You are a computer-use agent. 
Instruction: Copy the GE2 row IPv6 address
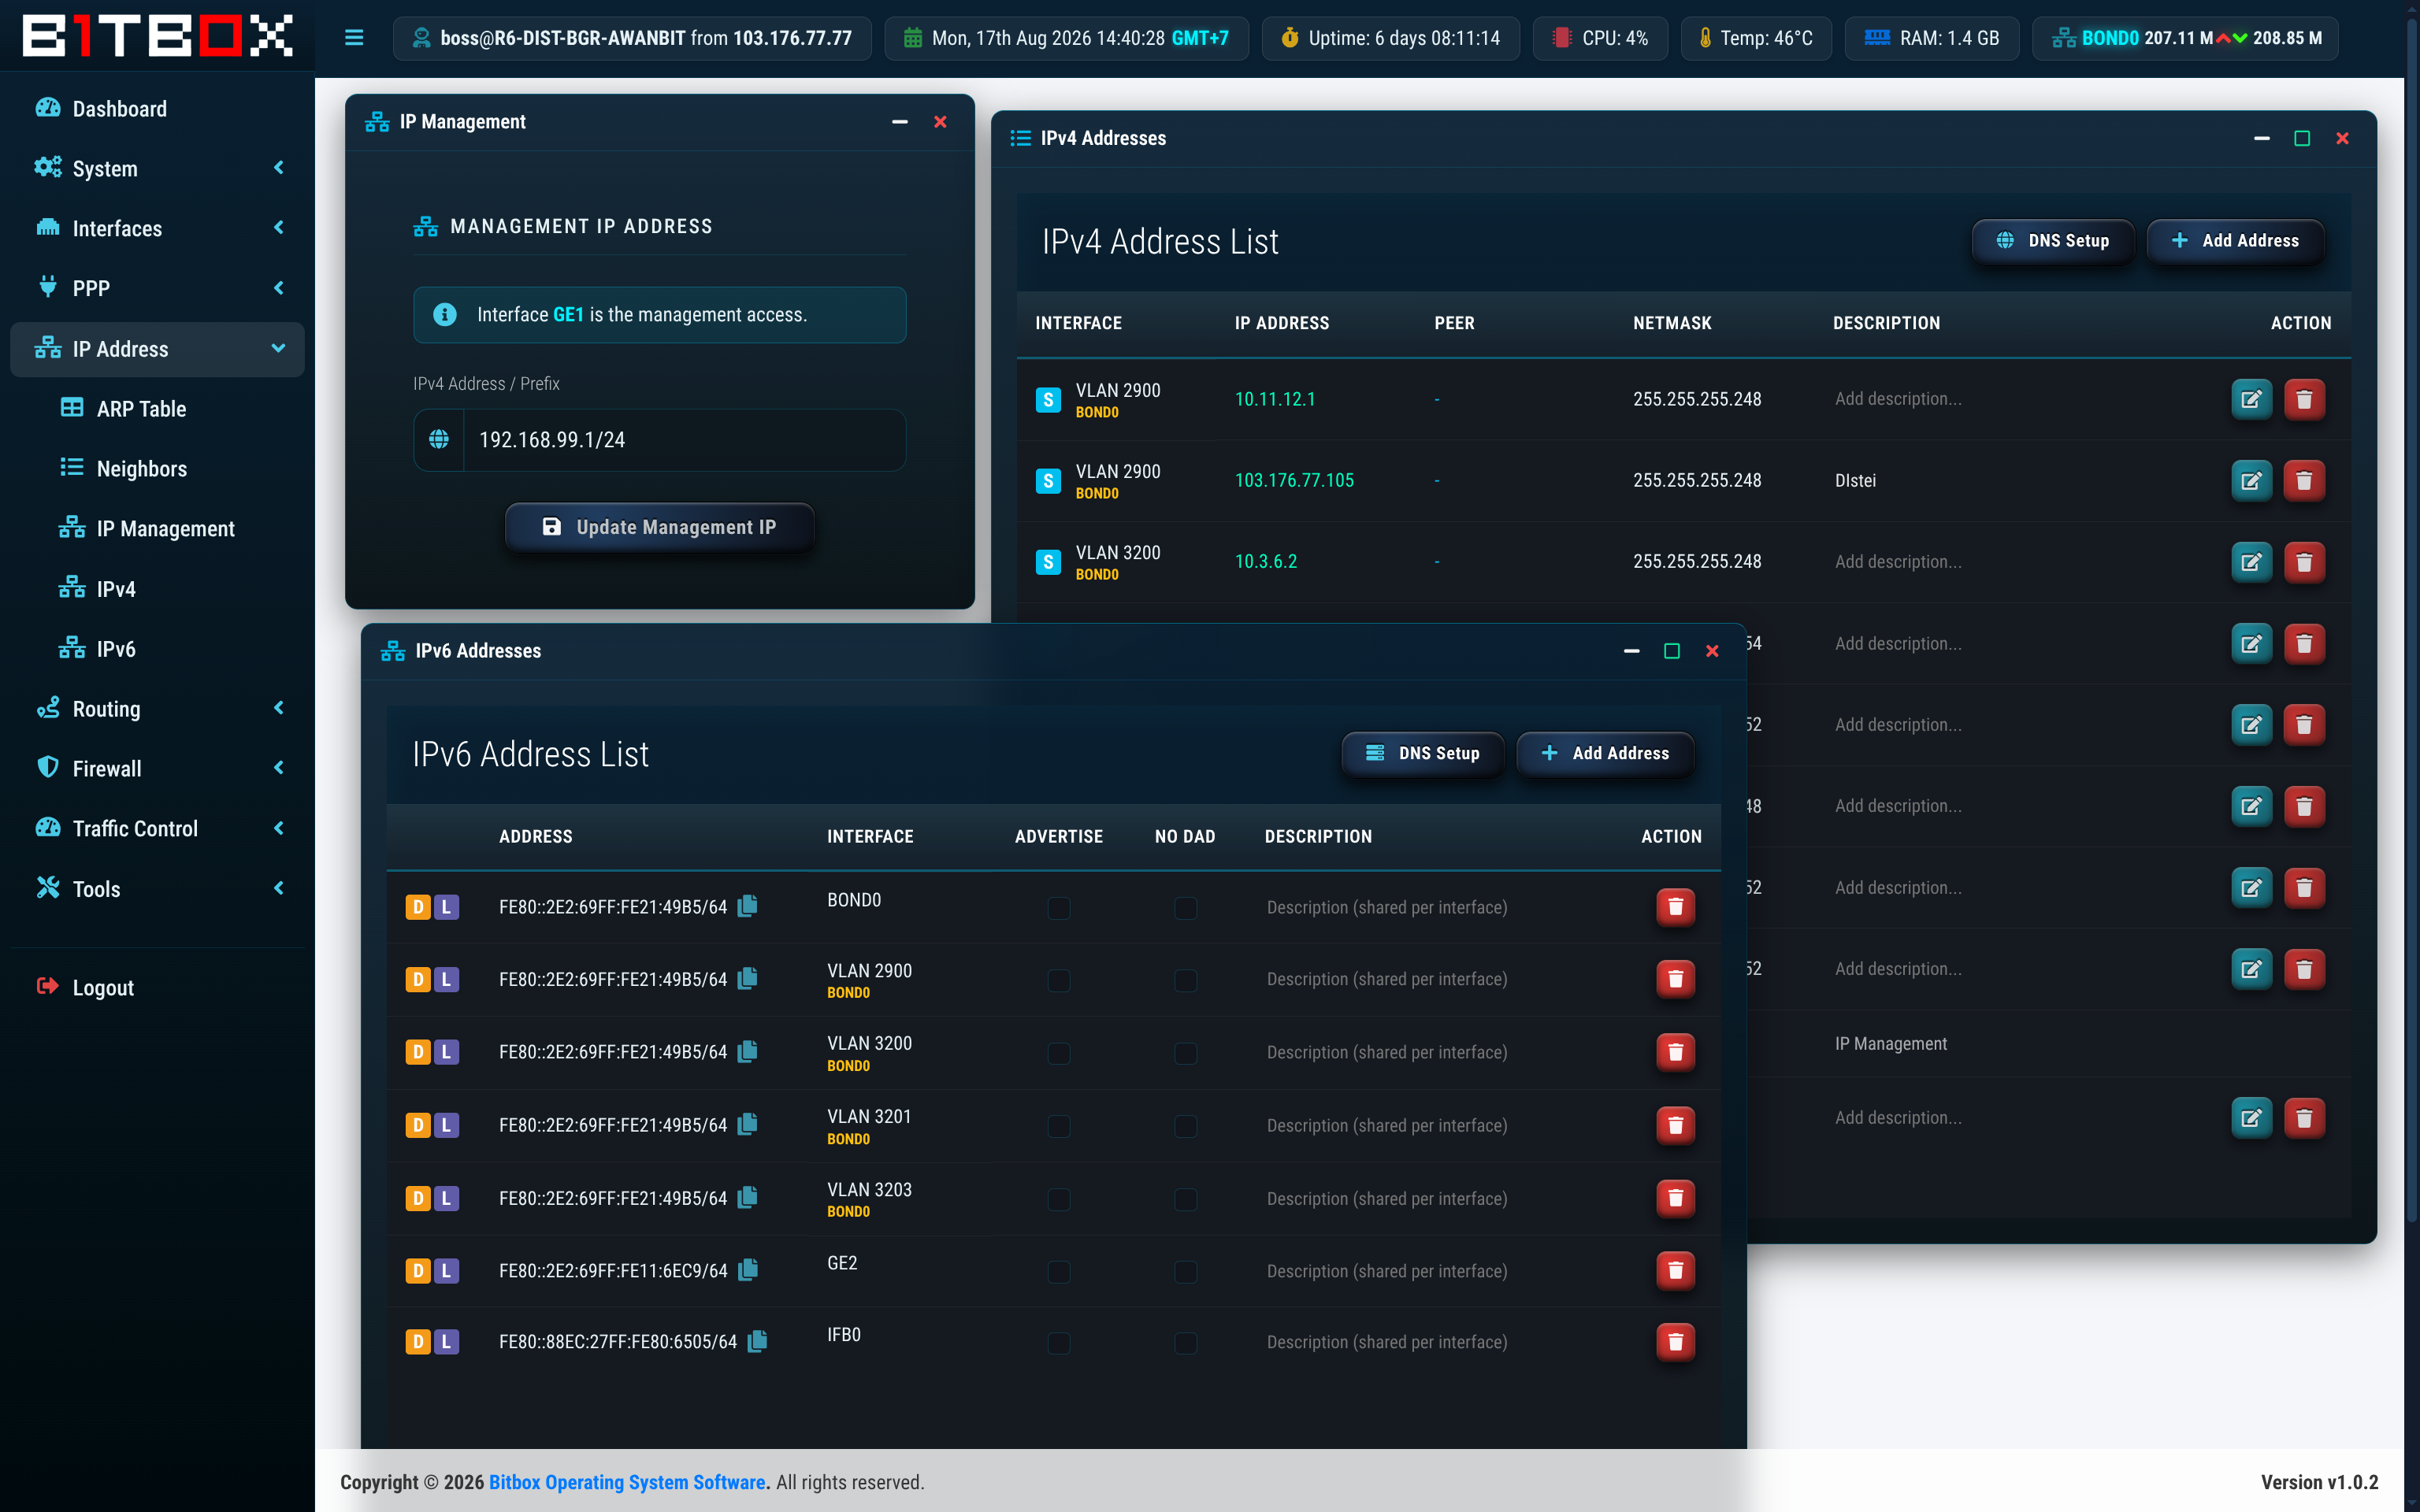tap(747, 1270)
